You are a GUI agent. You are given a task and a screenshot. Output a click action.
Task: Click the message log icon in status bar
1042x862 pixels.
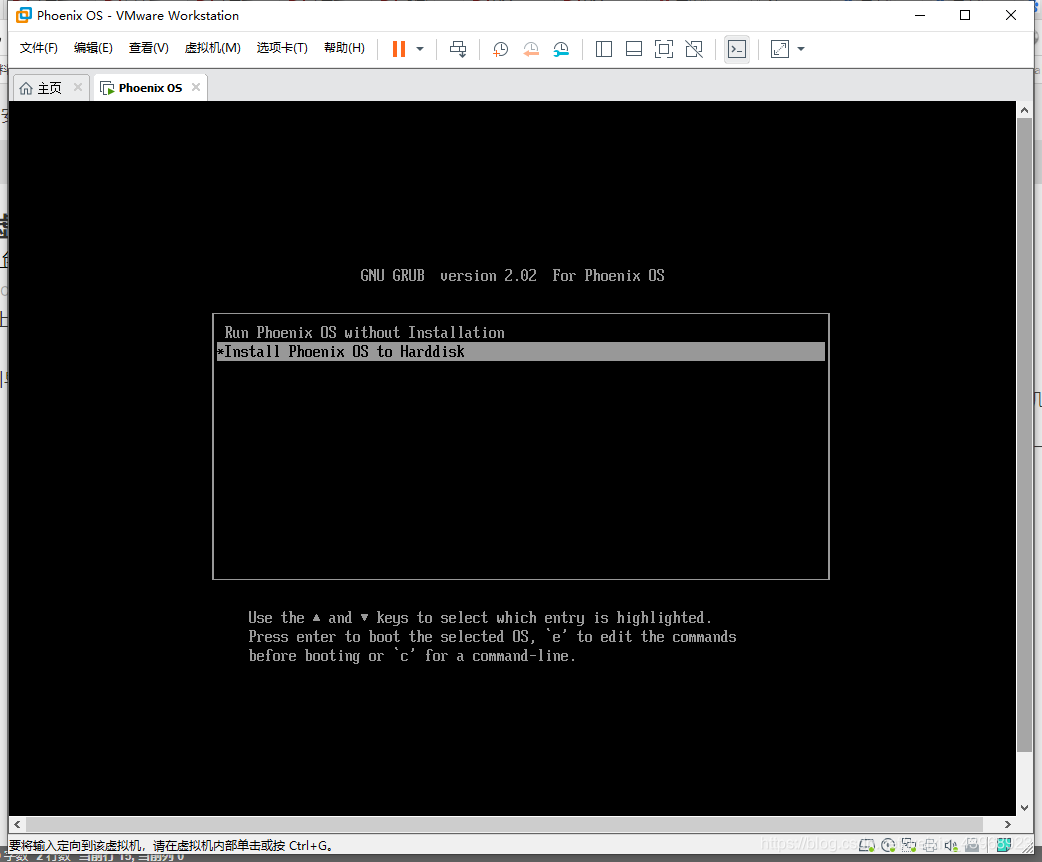[x=1003, y=845]
